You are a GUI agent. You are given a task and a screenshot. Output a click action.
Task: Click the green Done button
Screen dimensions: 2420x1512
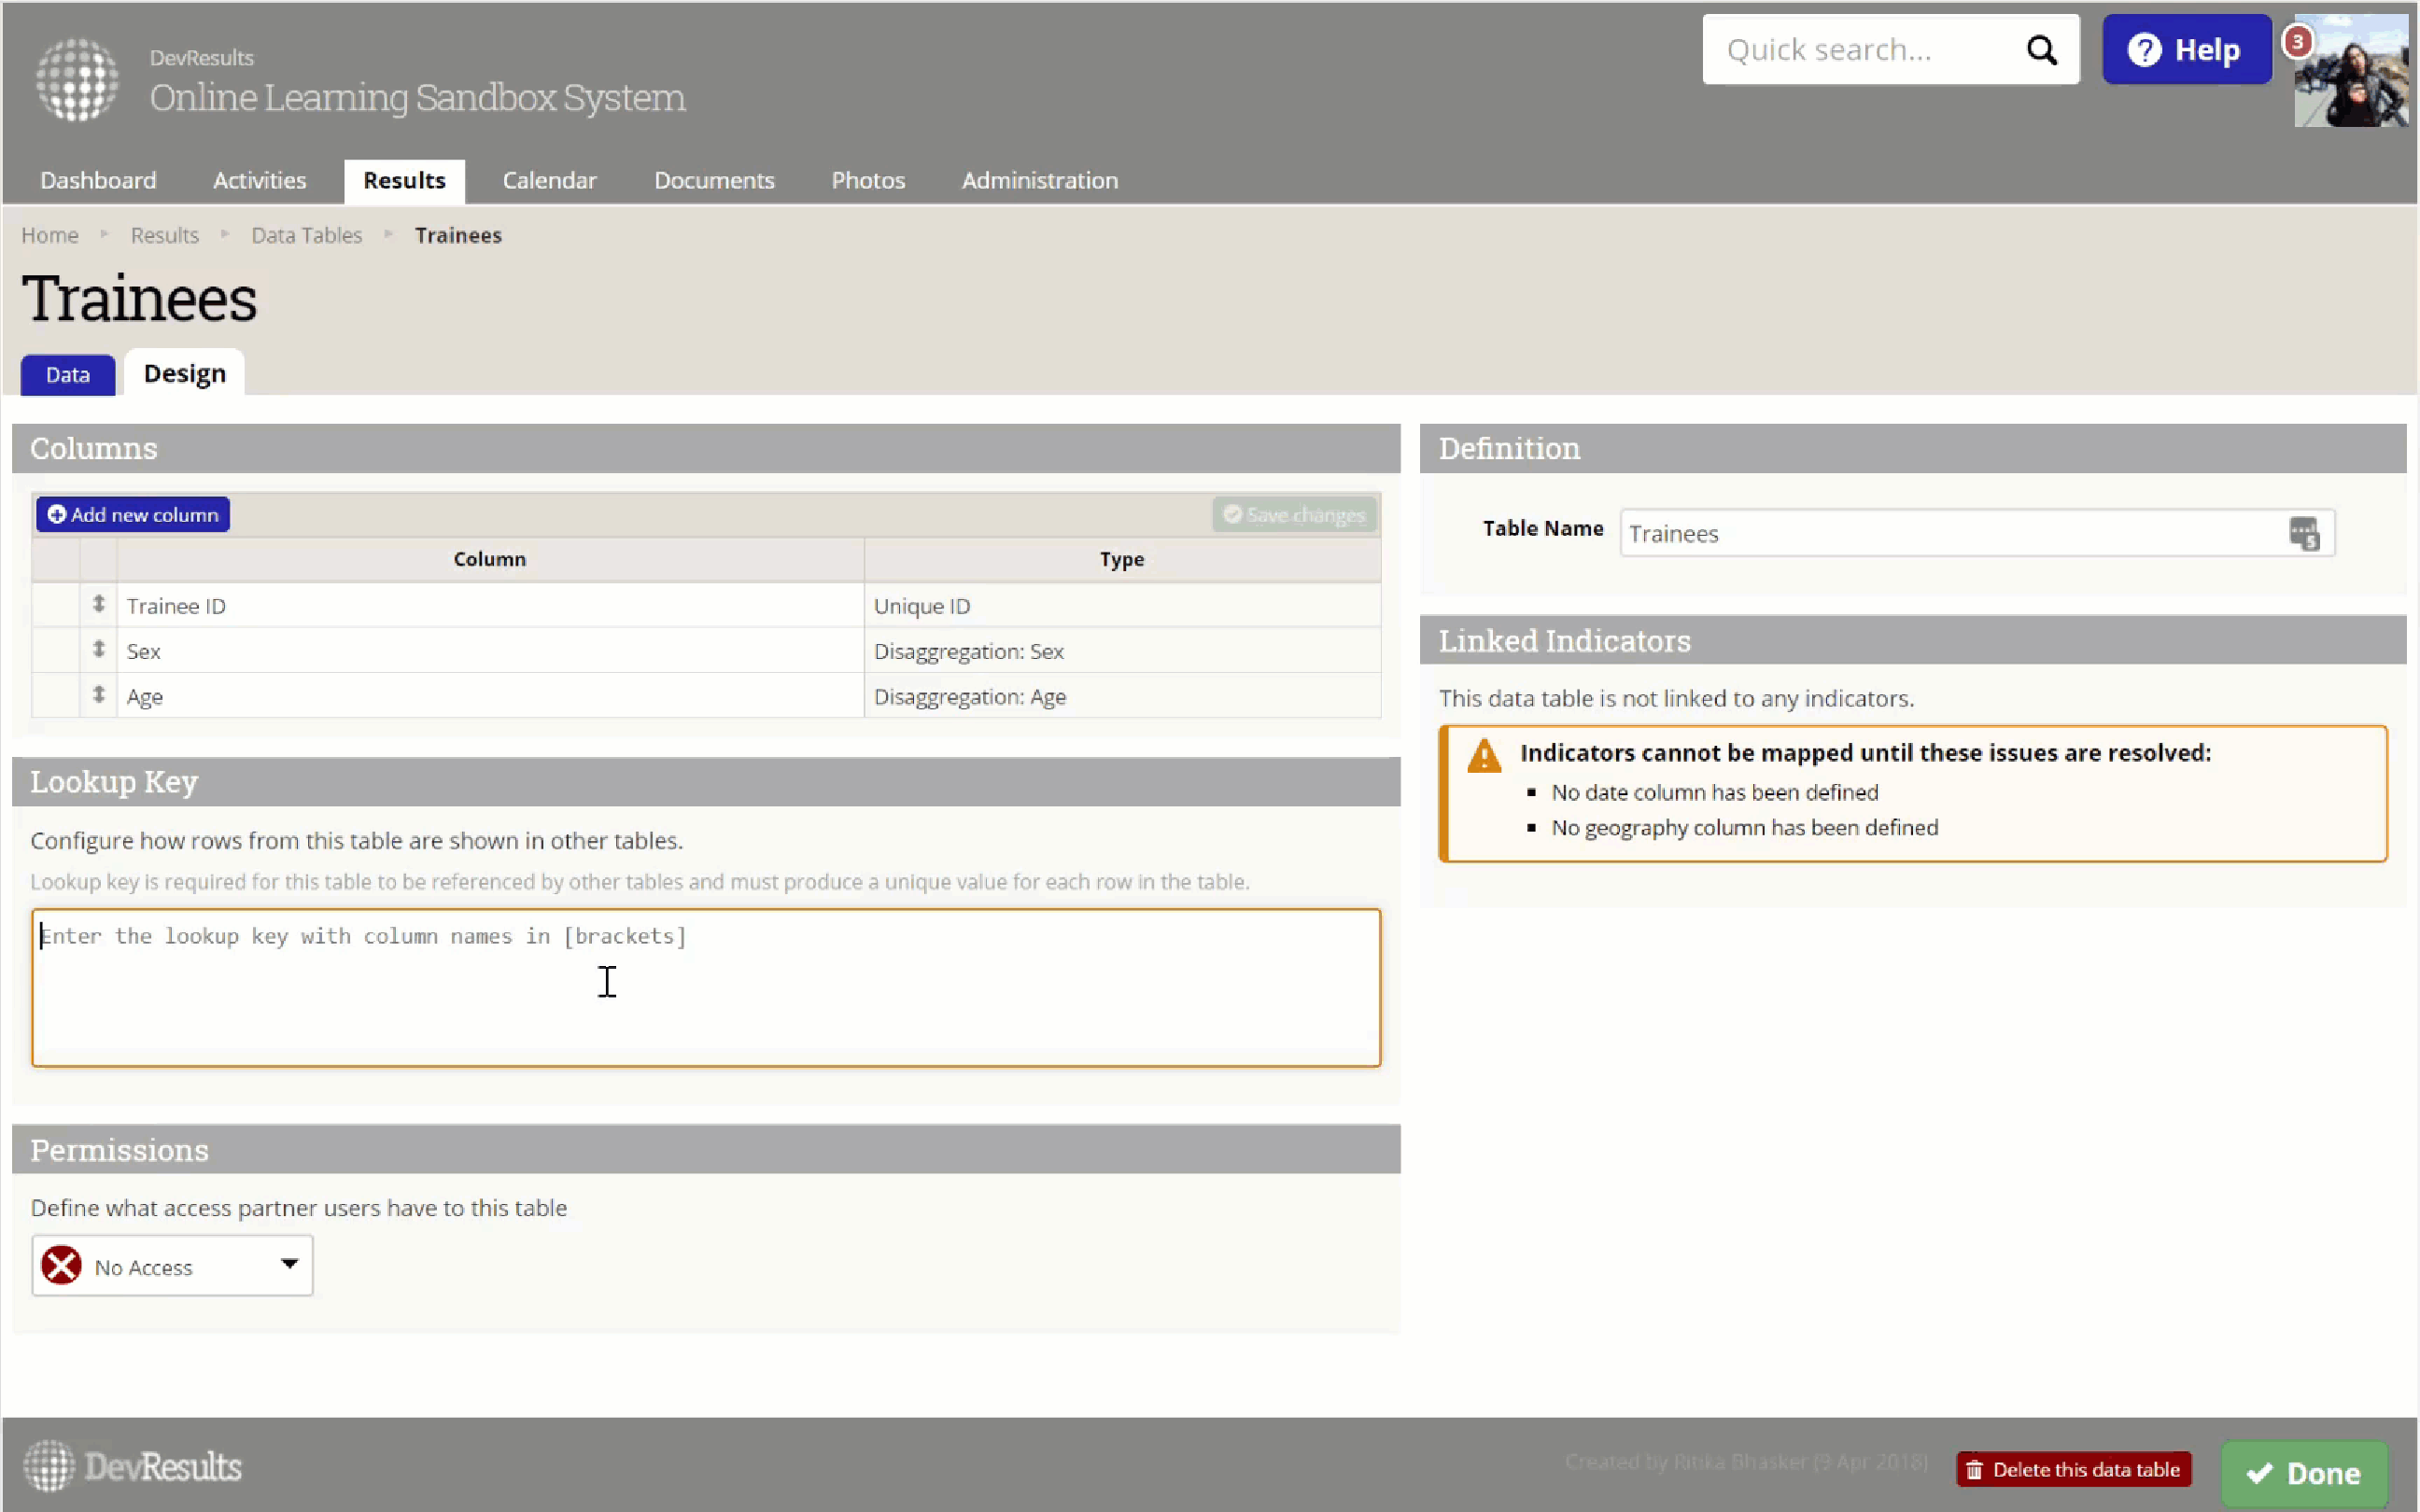(2303, 1473)
